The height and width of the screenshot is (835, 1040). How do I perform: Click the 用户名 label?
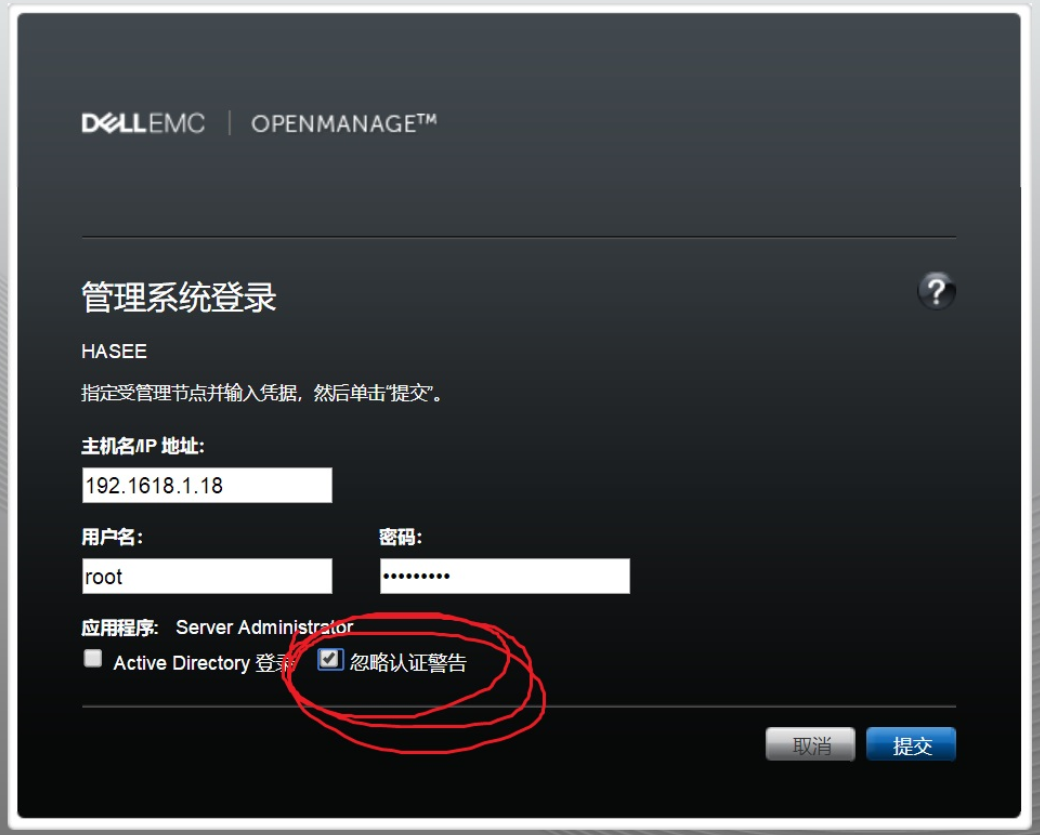pos(112,537)
